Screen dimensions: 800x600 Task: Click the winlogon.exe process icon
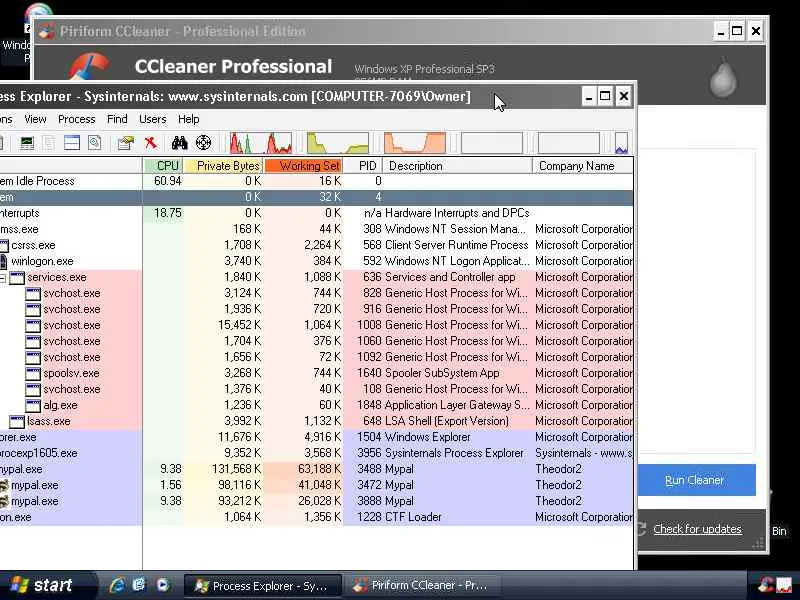pyautogui.click(x=3, y=261)
